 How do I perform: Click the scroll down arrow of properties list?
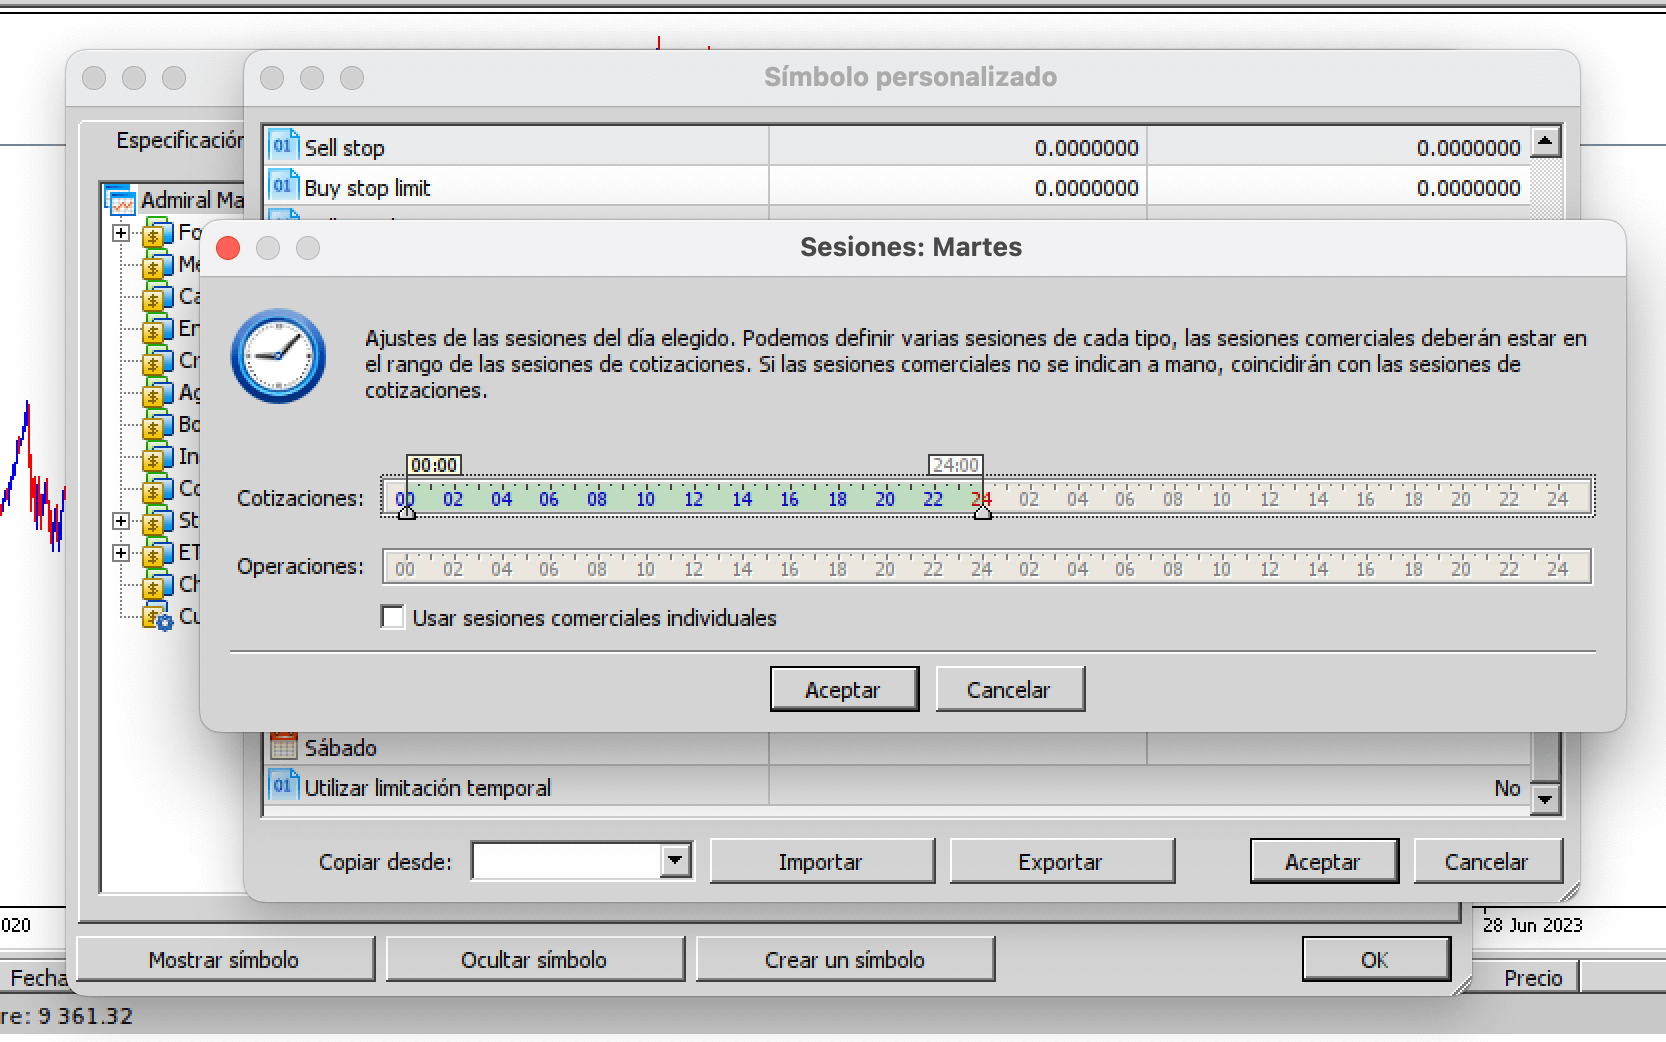pyautogui.click(x=1546, y=798)
